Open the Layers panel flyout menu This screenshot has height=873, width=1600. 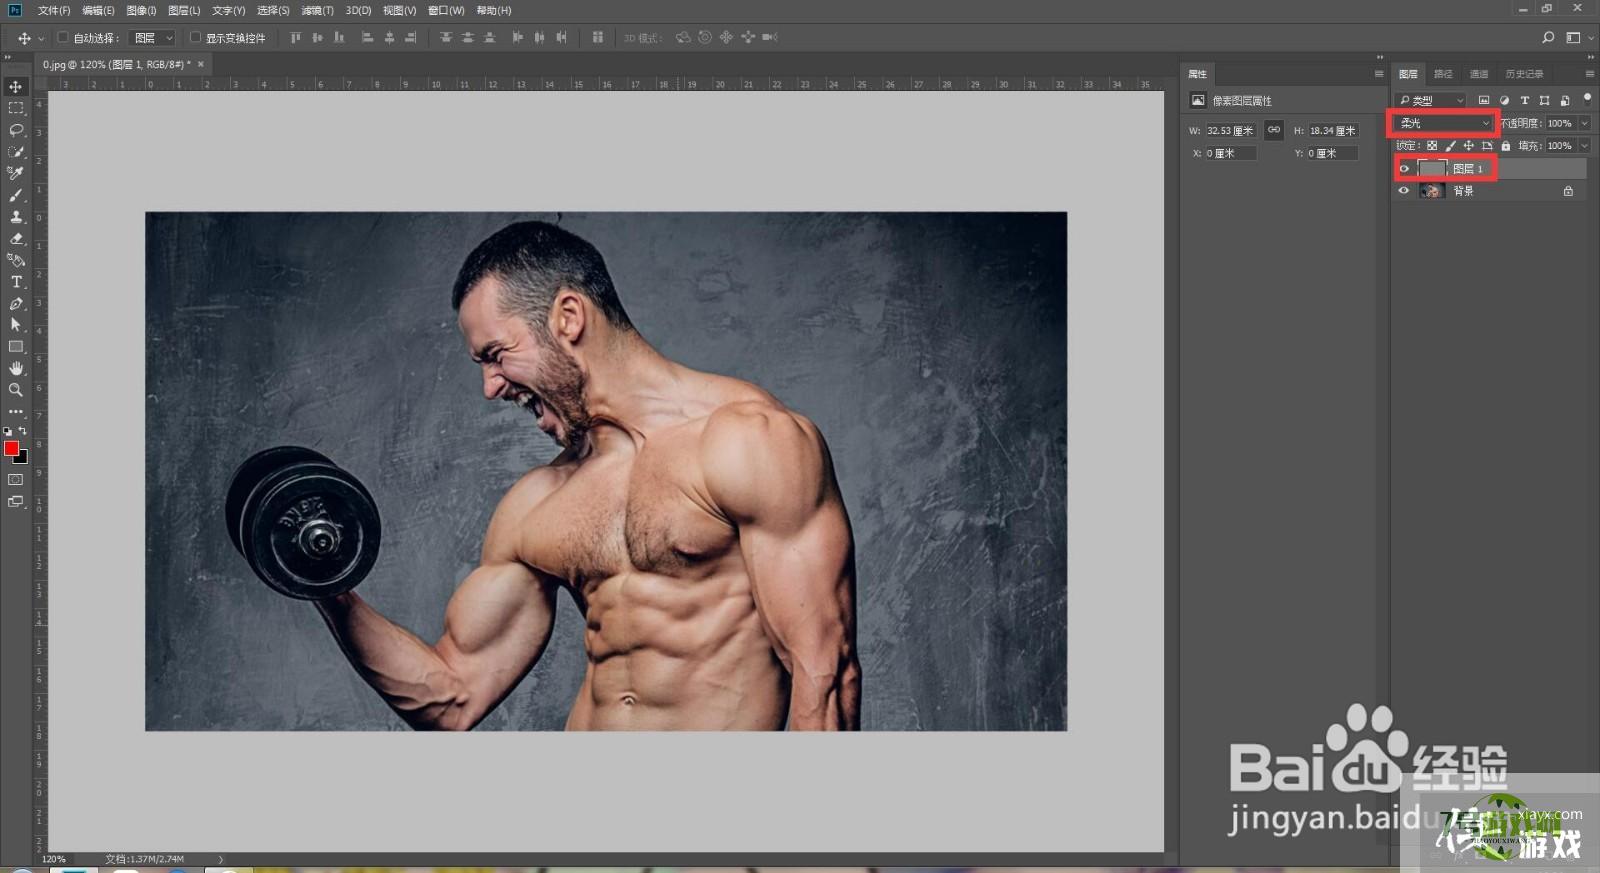(x=1589, y=74)
